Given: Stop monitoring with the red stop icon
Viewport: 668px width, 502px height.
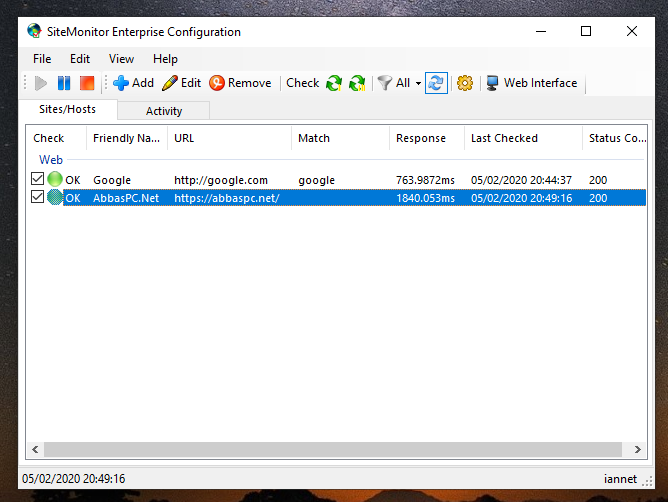Looking at the screenshot, I should point(87,83).
